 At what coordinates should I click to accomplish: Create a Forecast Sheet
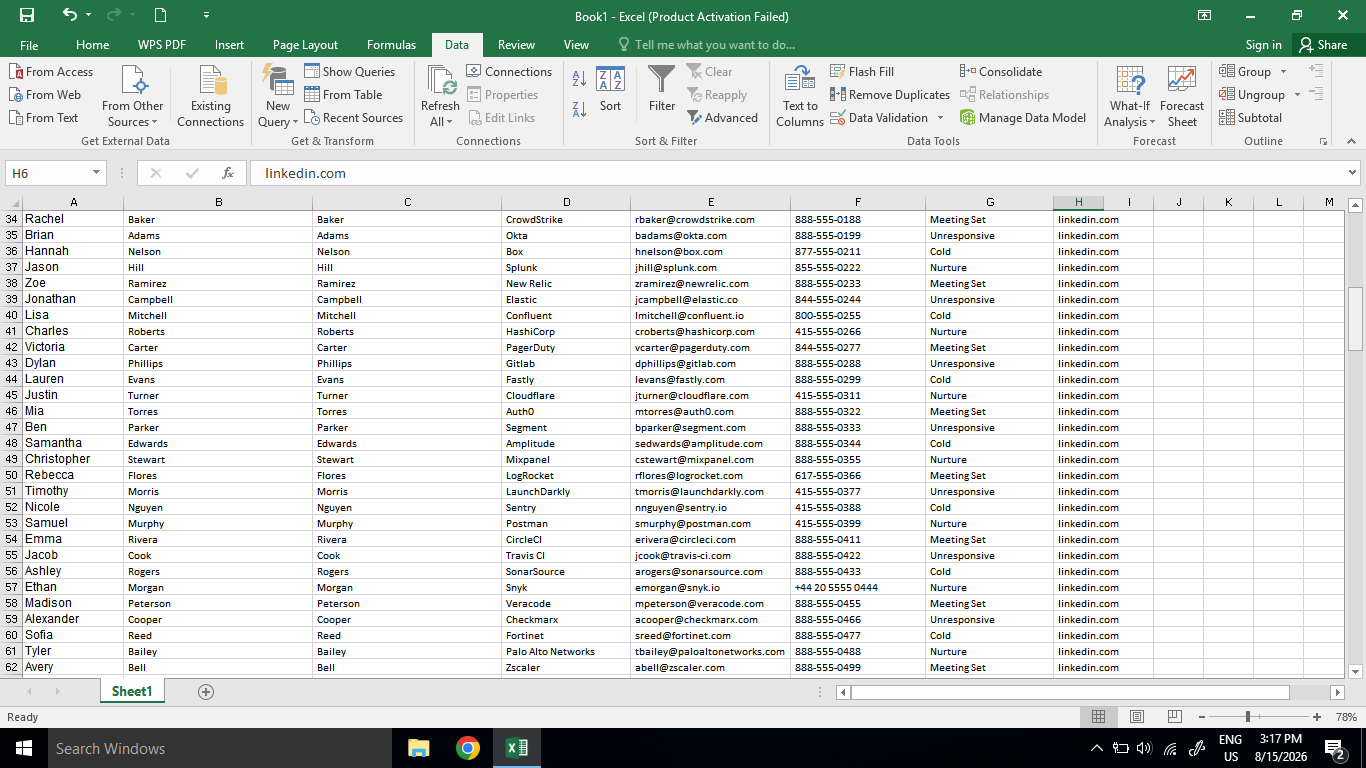[x=1182, y=97]
